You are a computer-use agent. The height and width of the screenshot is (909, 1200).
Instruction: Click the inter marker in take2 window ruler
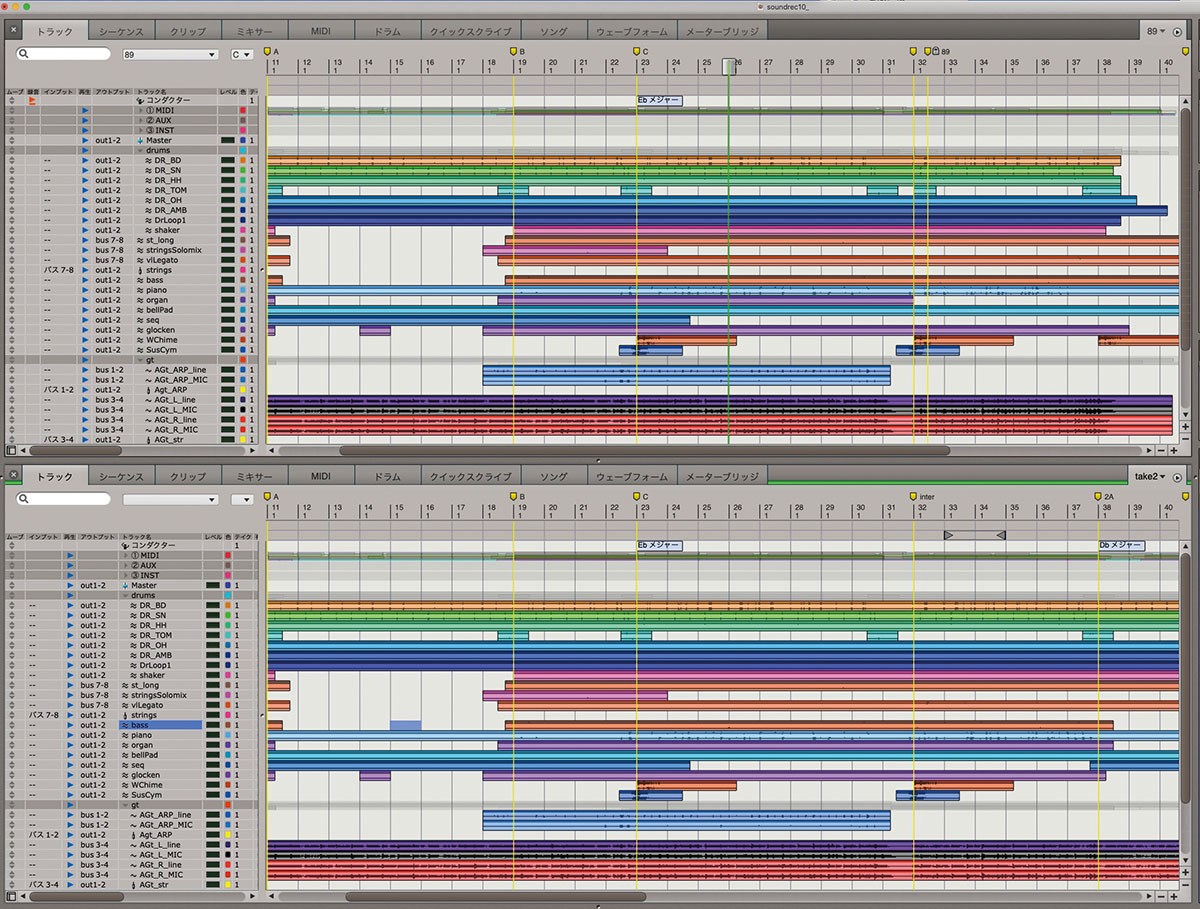pos(914,496)
